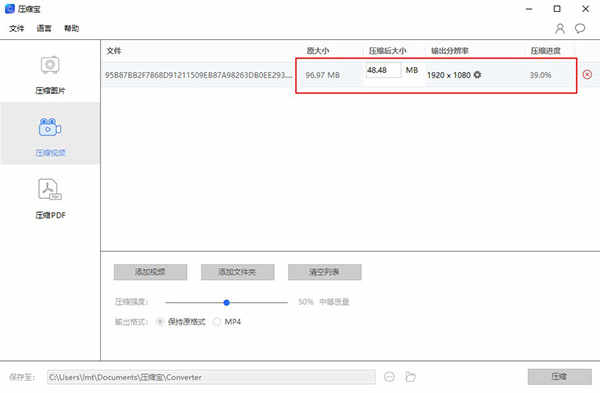Open the 语言 menu
The height and width of the screenshot is (393, 600).
pos(44,28)
